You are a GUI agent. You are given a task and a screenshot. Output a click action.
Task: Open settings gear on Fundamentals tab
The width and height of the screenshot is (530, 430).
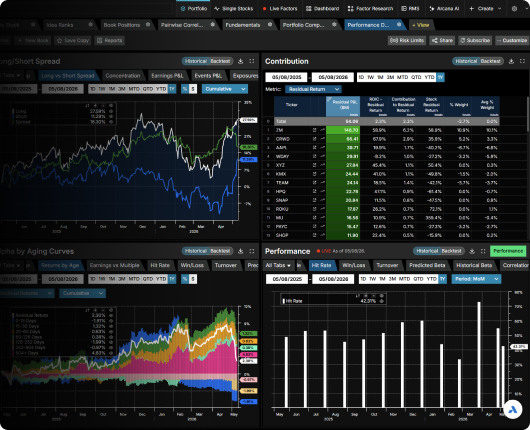click(270, 25)
